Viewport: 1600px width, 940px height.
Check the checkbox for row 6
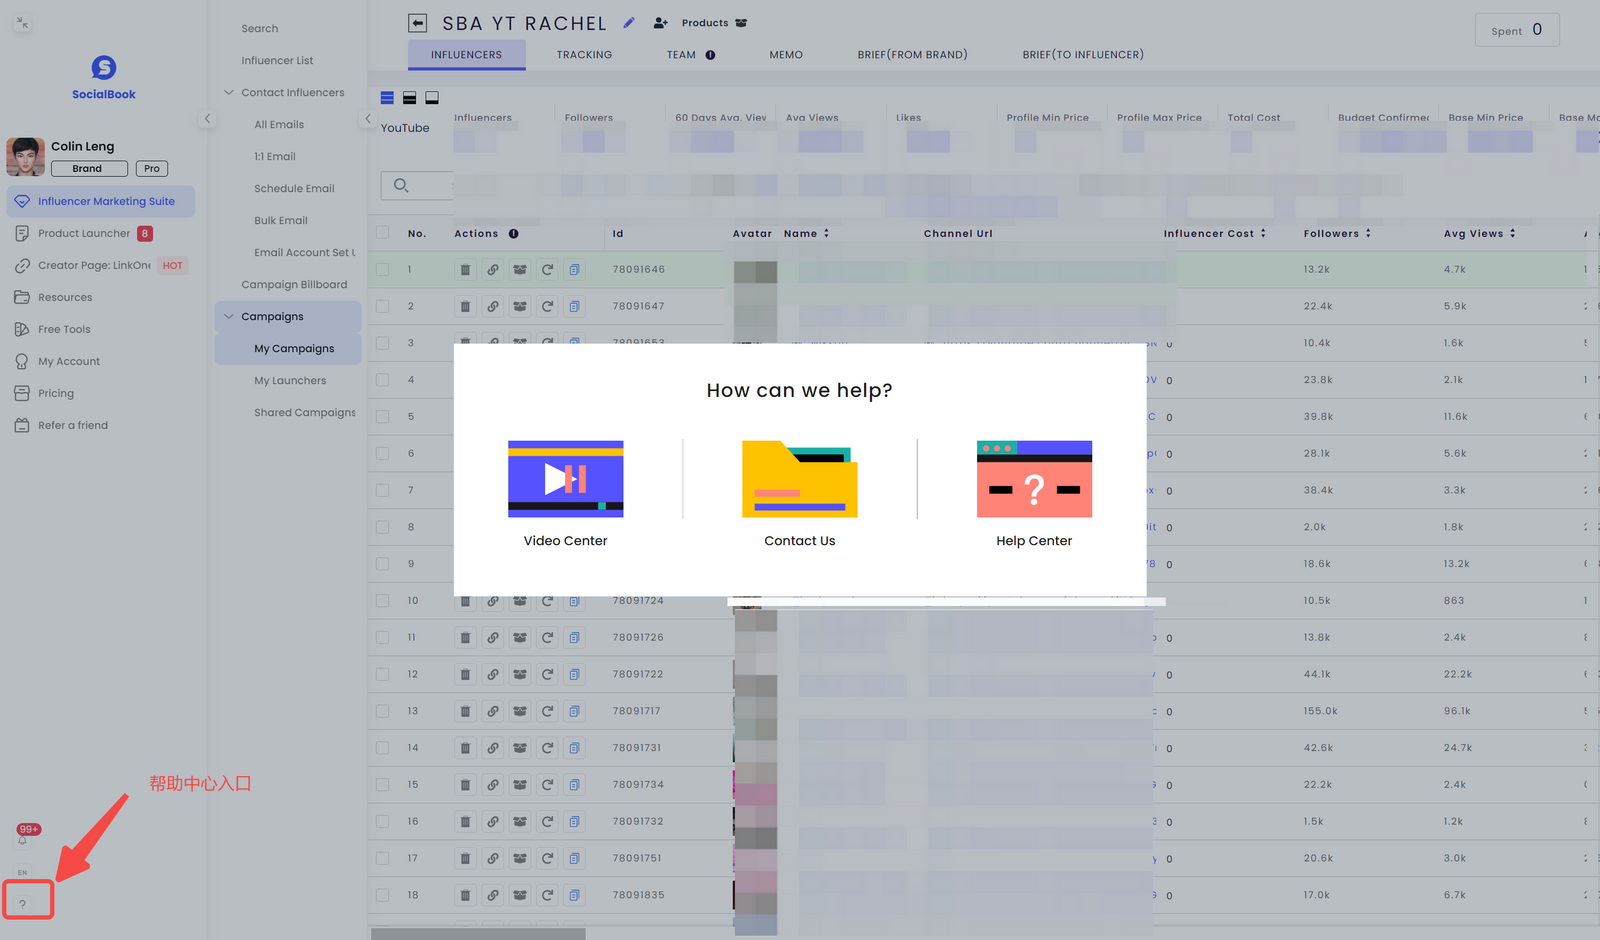click(382, 454)
